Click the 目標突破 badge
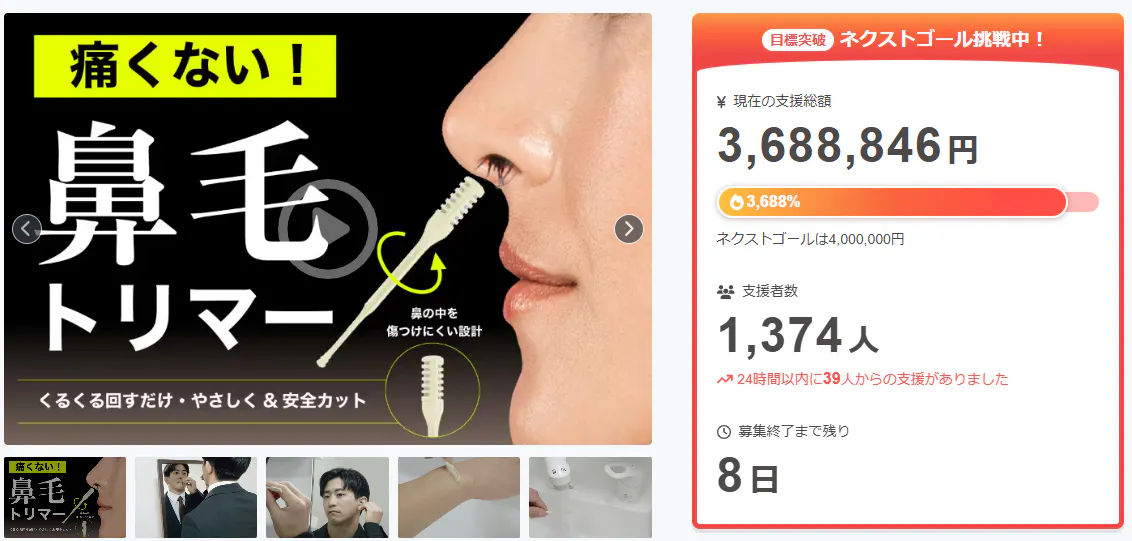Viewport: 1132px width, 541px height. coord(798,40)
